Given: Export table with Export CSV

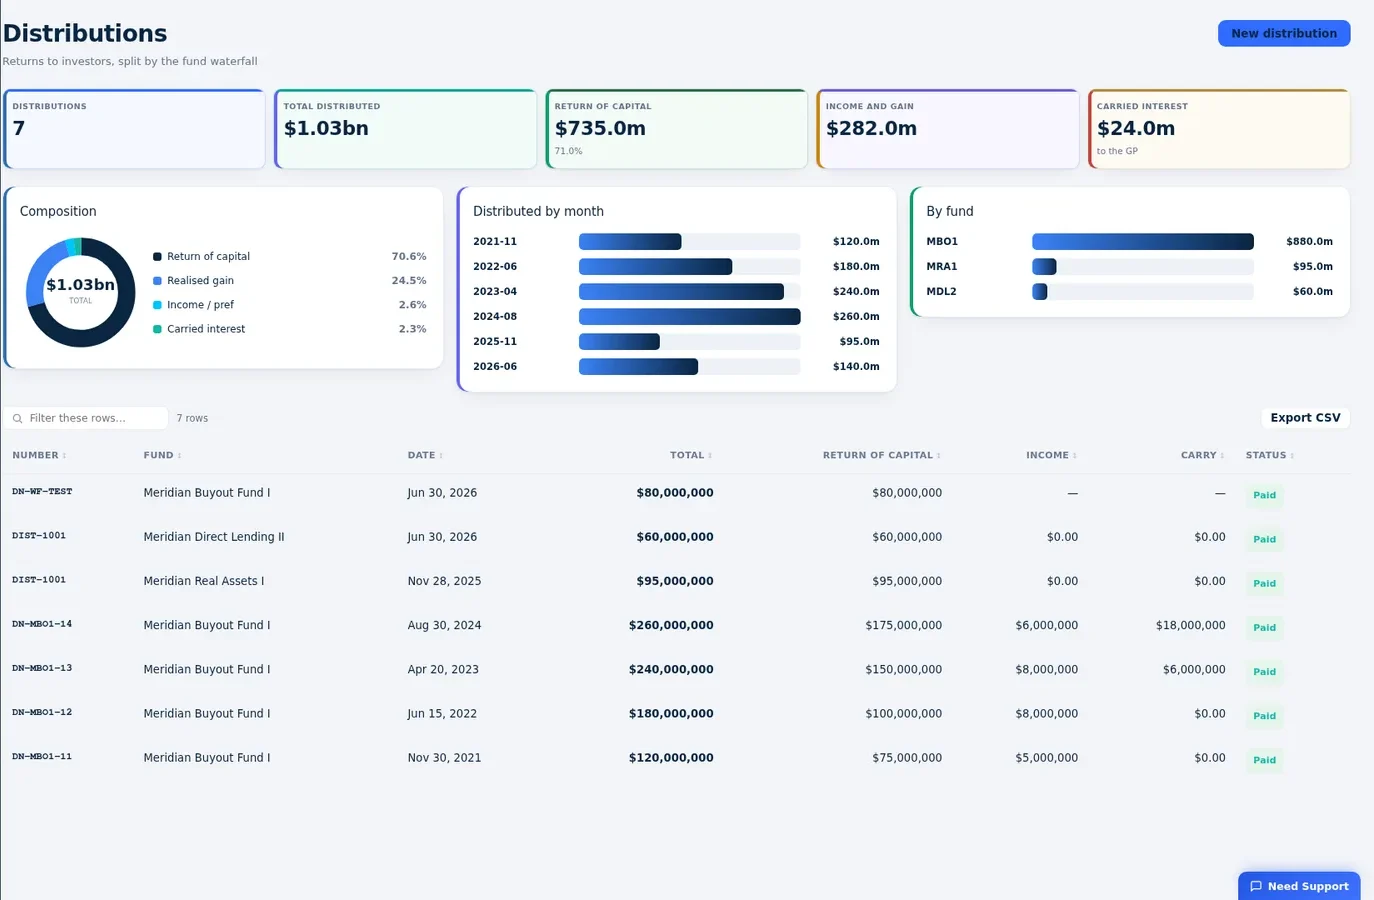Looking at the screenshot, I should [1305, 418].
